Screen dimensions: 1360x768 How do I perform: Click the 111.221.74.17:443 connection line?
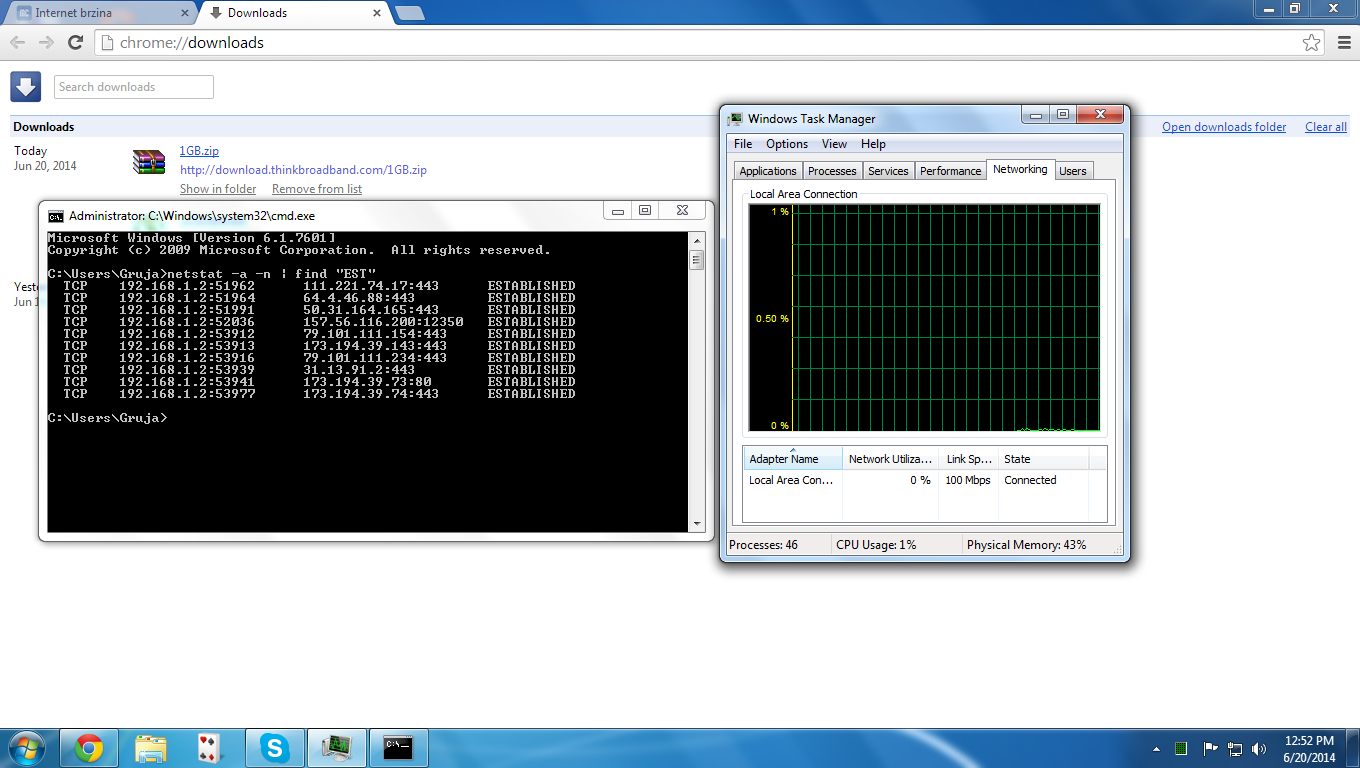coord(319,286)
